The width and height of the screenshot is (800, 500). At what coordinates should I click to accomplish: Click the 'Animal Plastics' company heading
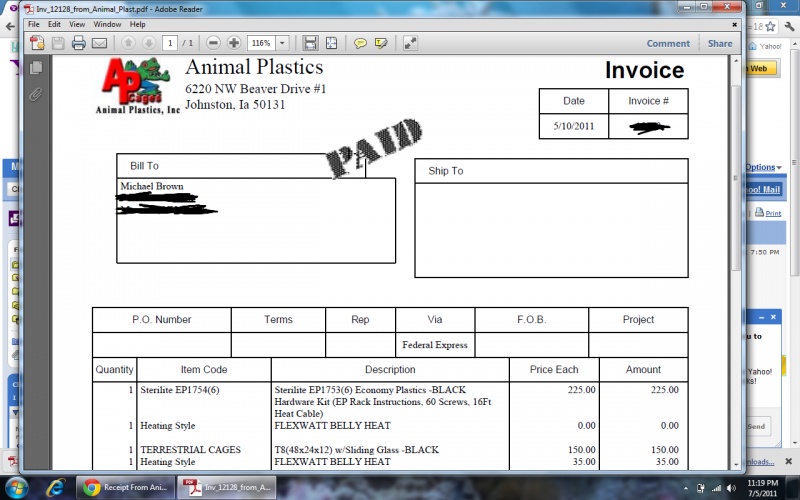[x=254, y=67]
